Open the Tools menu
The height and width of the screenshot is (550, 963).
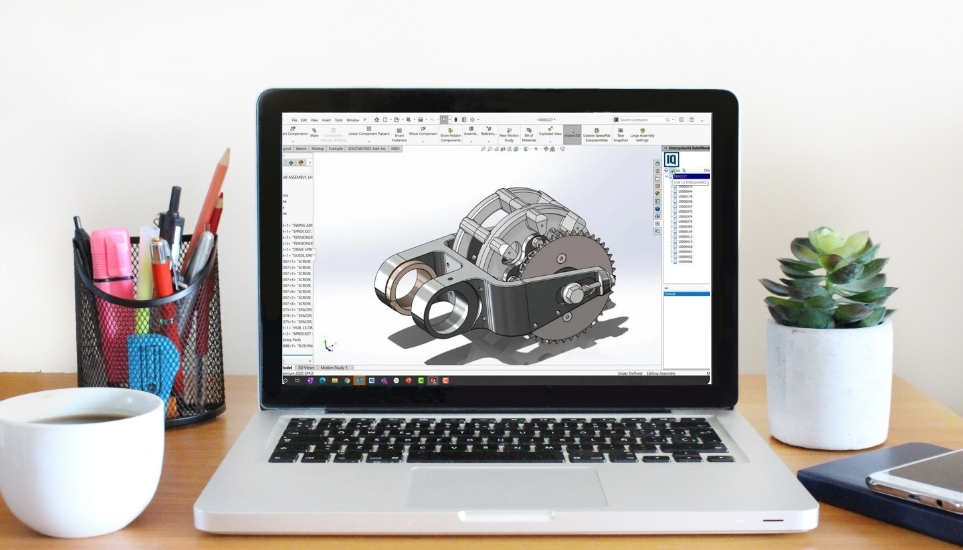338,119
